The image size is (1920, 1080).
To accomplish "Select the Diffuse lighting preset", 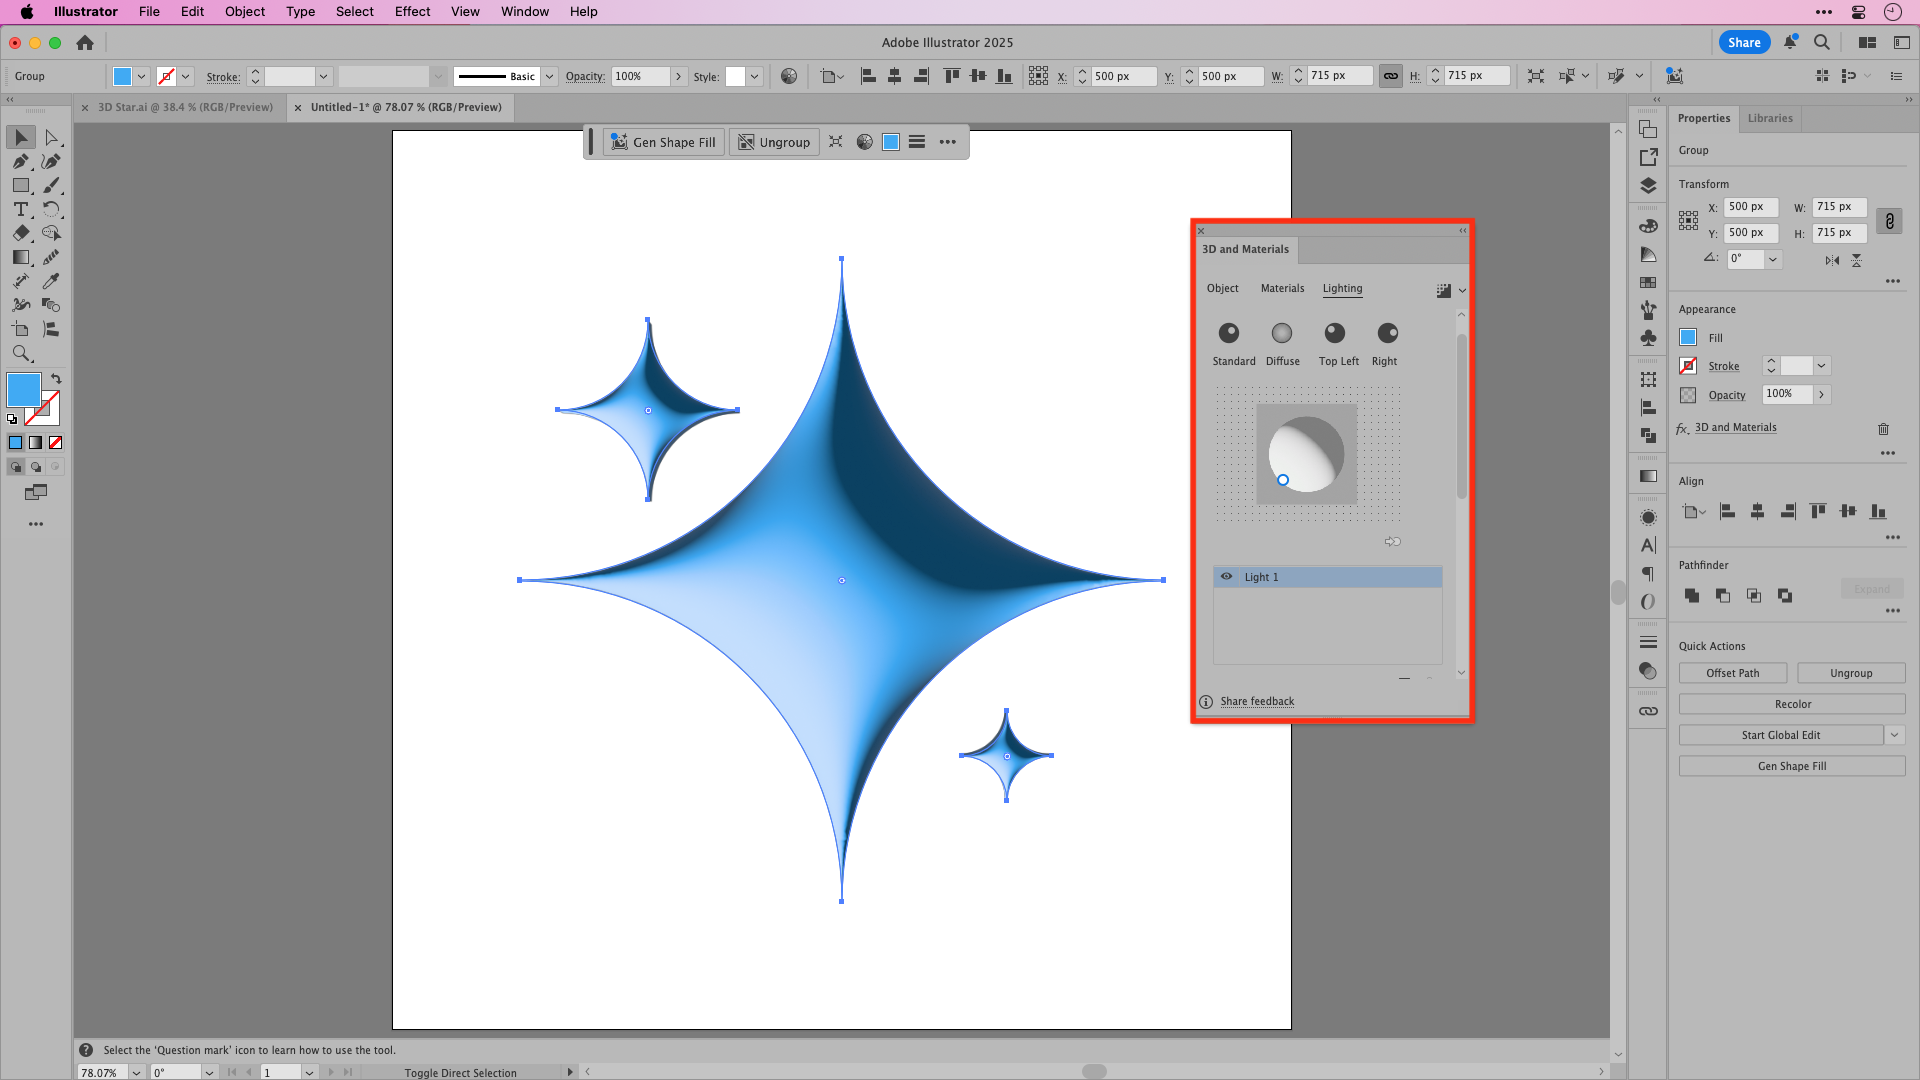I will click(1282, 334).
